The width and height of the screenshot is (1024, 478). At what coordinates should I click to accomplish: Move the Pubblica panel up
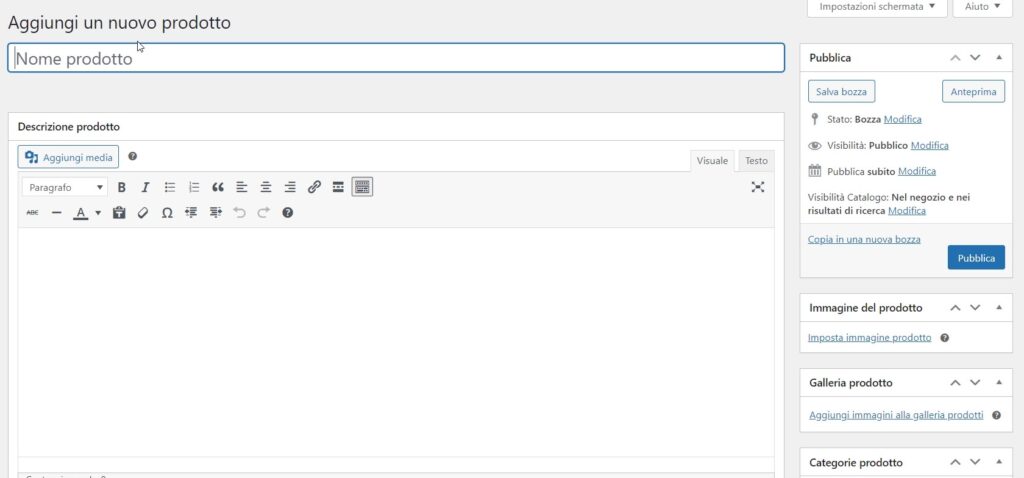[955, 57]
